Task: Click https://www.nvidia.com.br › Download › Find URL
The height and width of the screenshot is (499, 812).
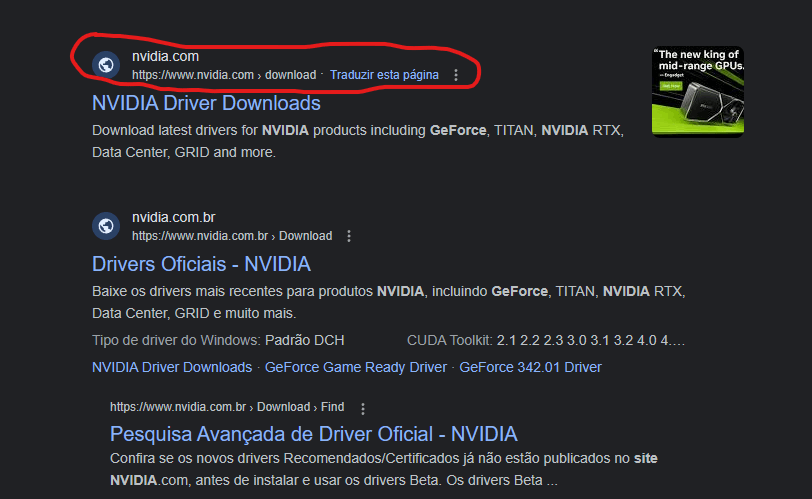Action: coord(227,407)
